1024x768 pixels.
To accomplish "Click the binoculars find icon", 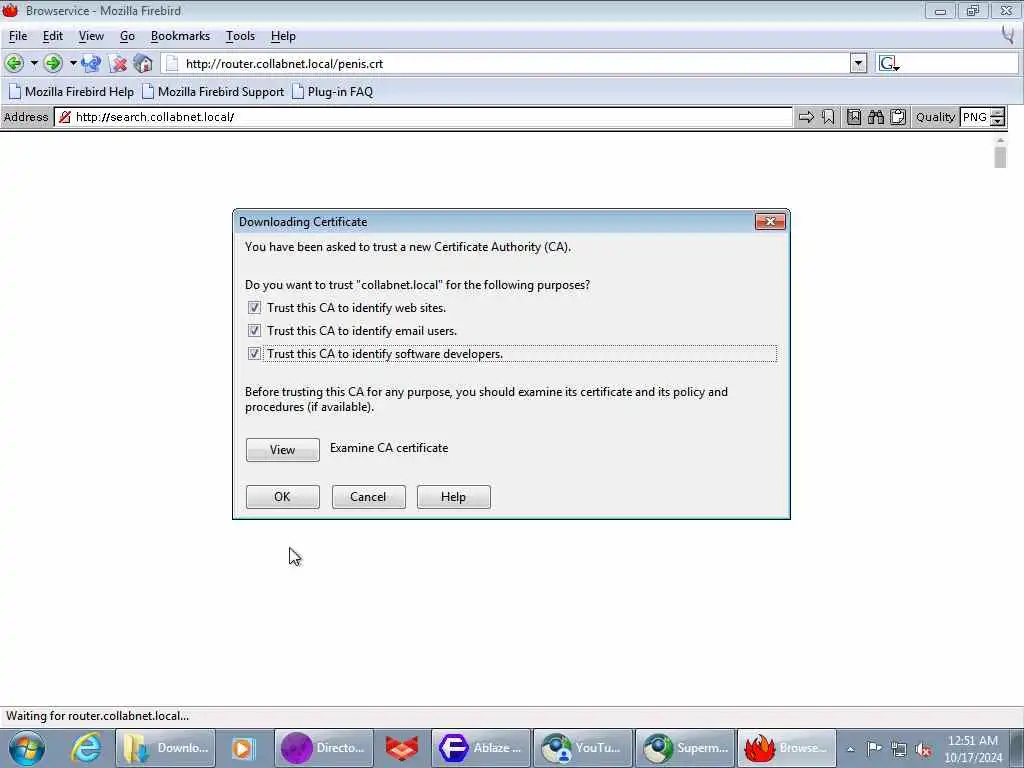I will click(x=876, y=117).
